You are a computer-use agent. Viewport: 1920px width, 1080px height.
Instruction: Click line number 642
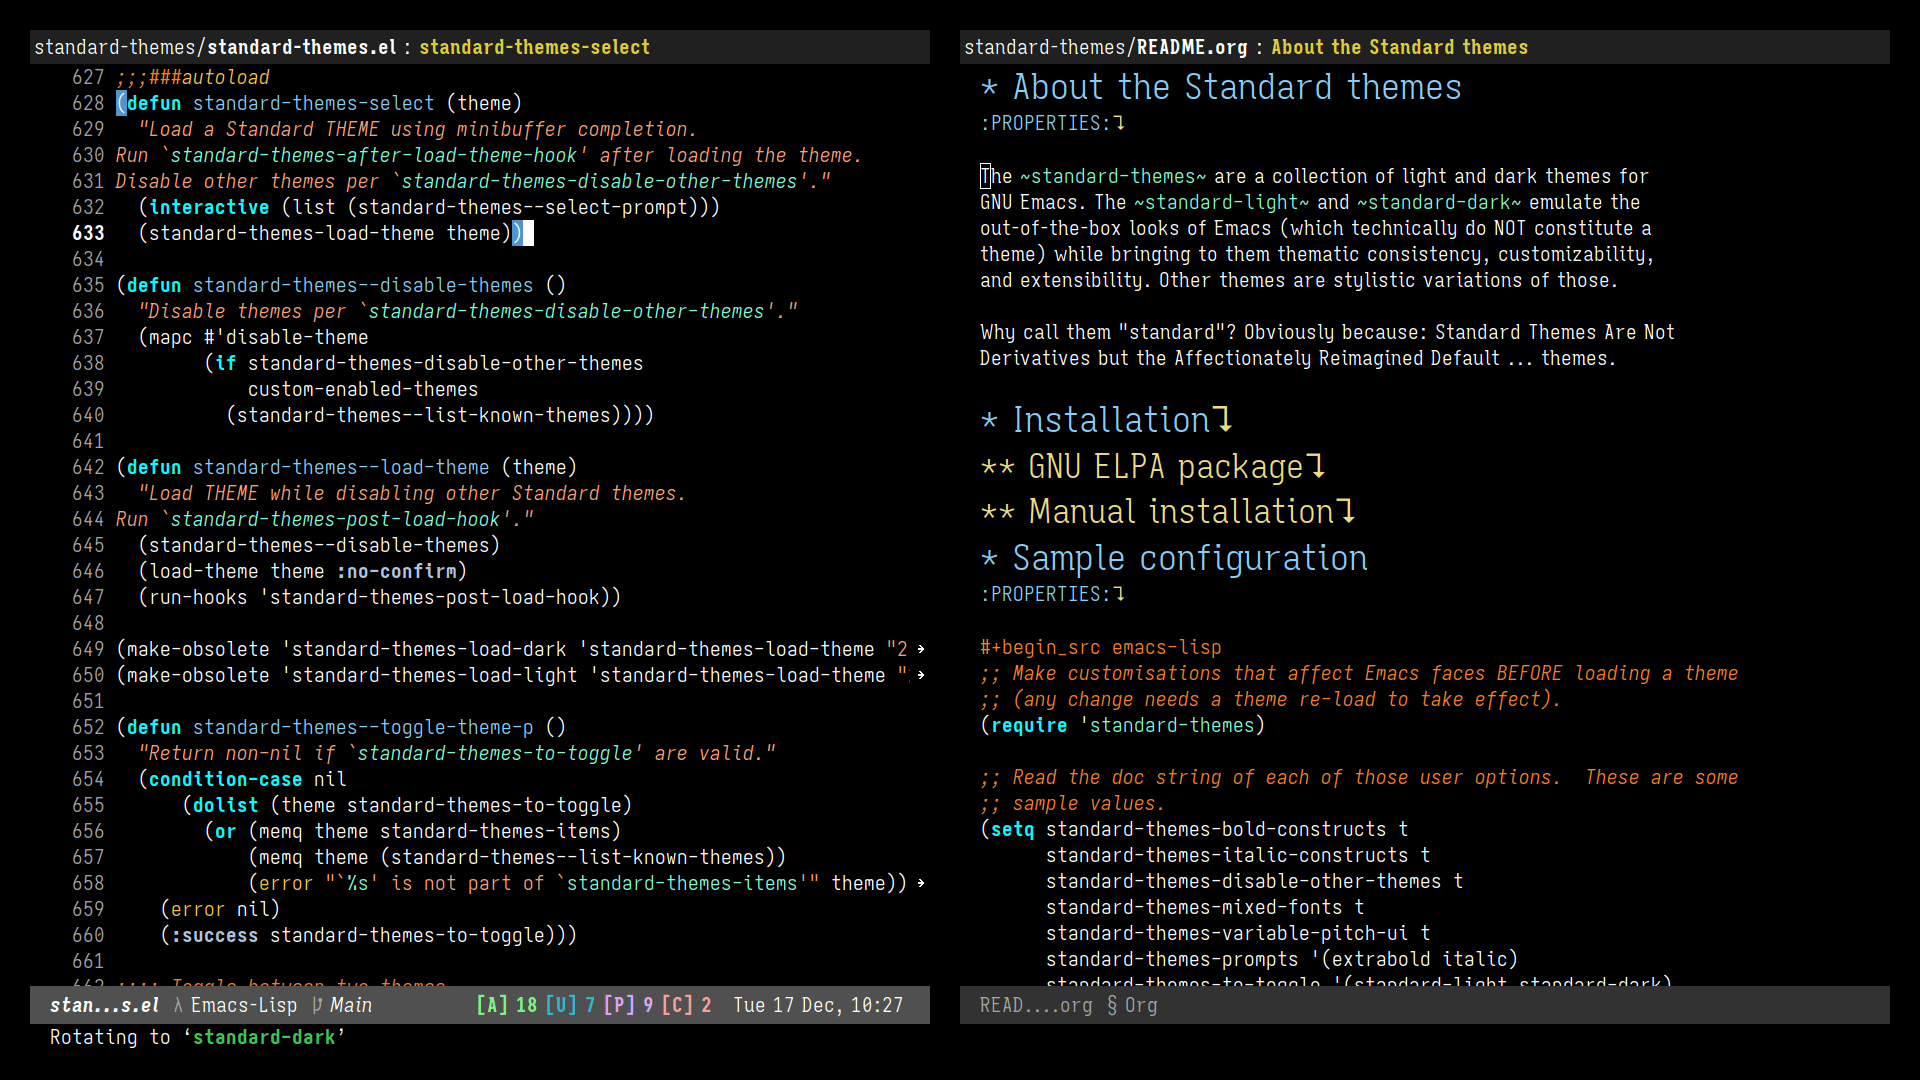(88, 467)
